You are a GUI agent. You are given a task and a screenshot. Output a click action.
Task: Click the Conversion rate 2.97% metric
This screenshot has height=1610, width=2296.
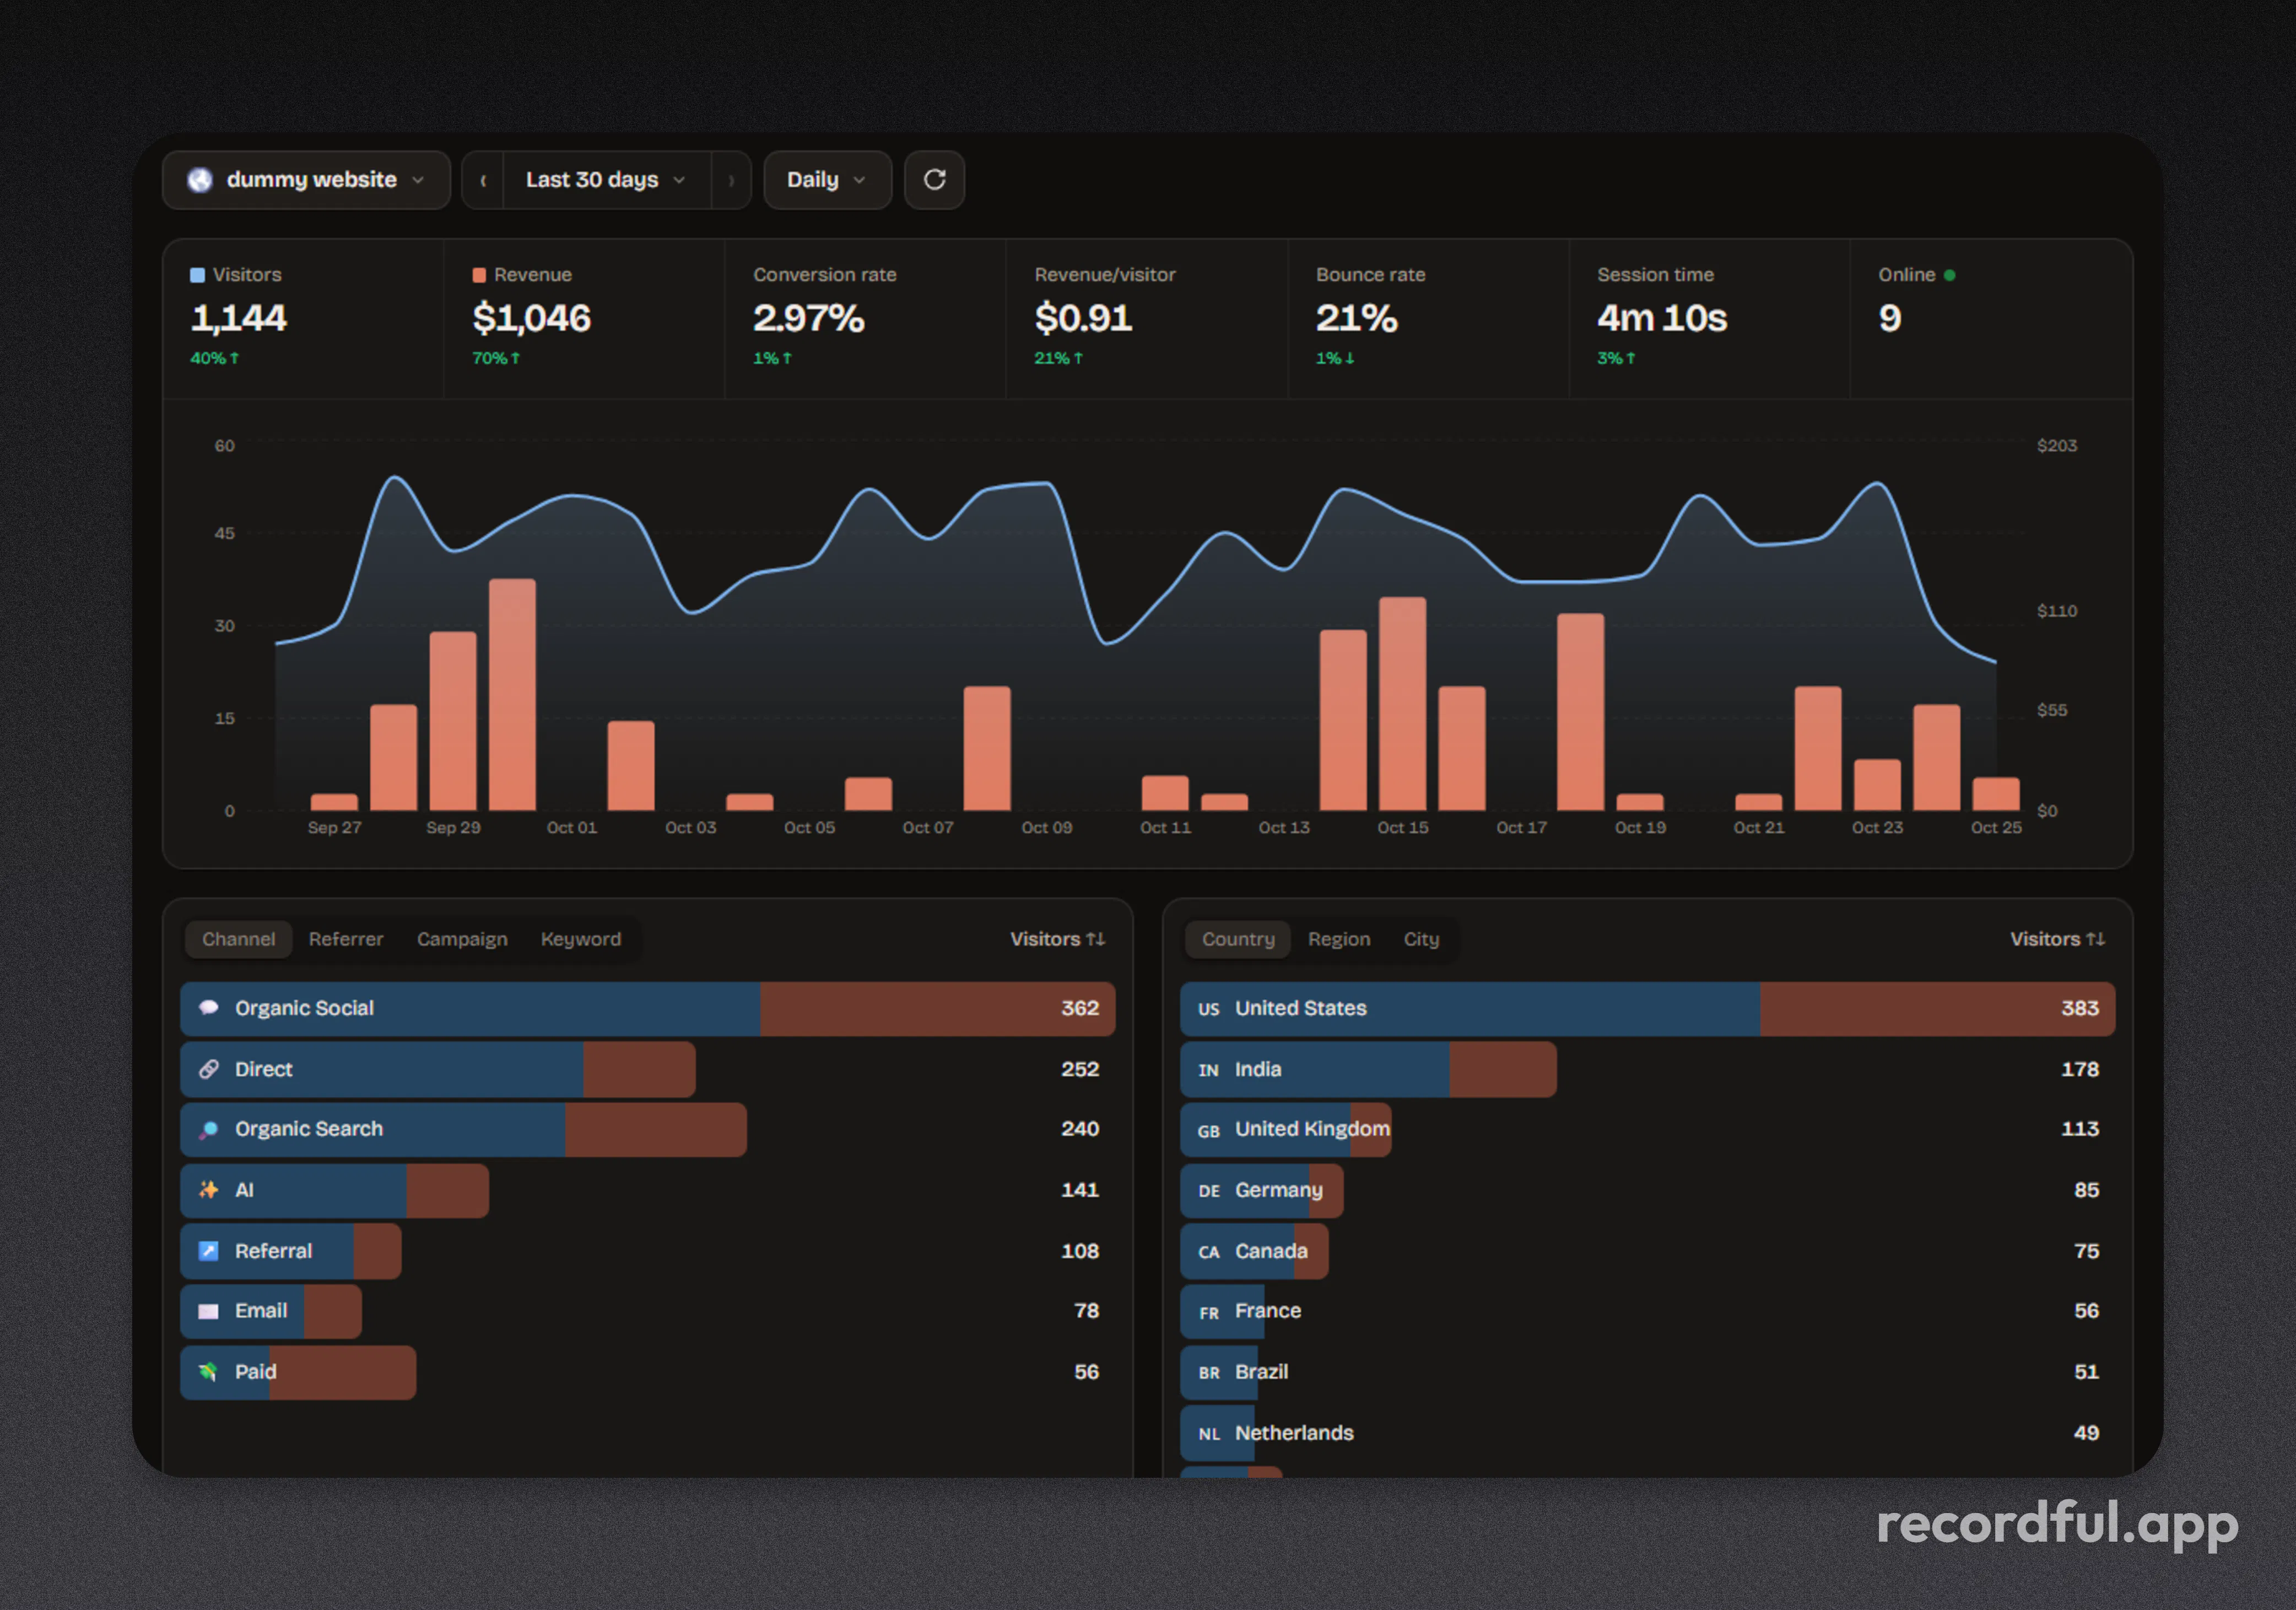(x=865, y=318)
